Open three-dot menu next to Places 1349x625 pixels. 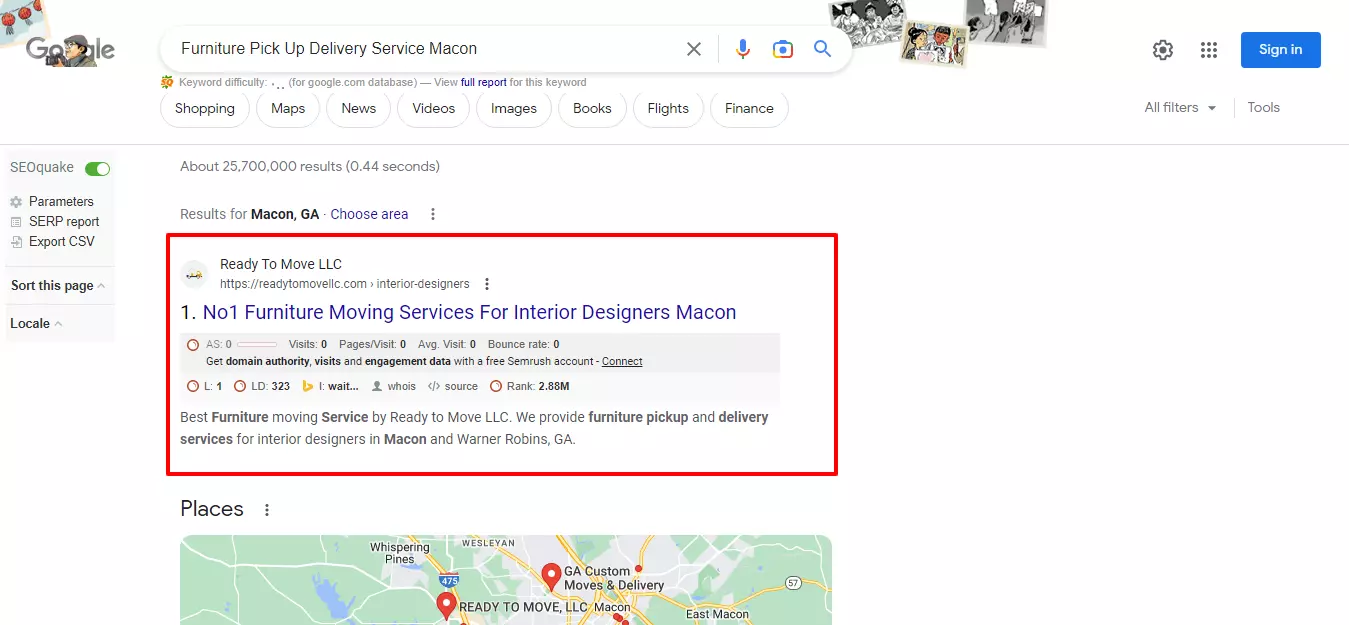point(267,510)
